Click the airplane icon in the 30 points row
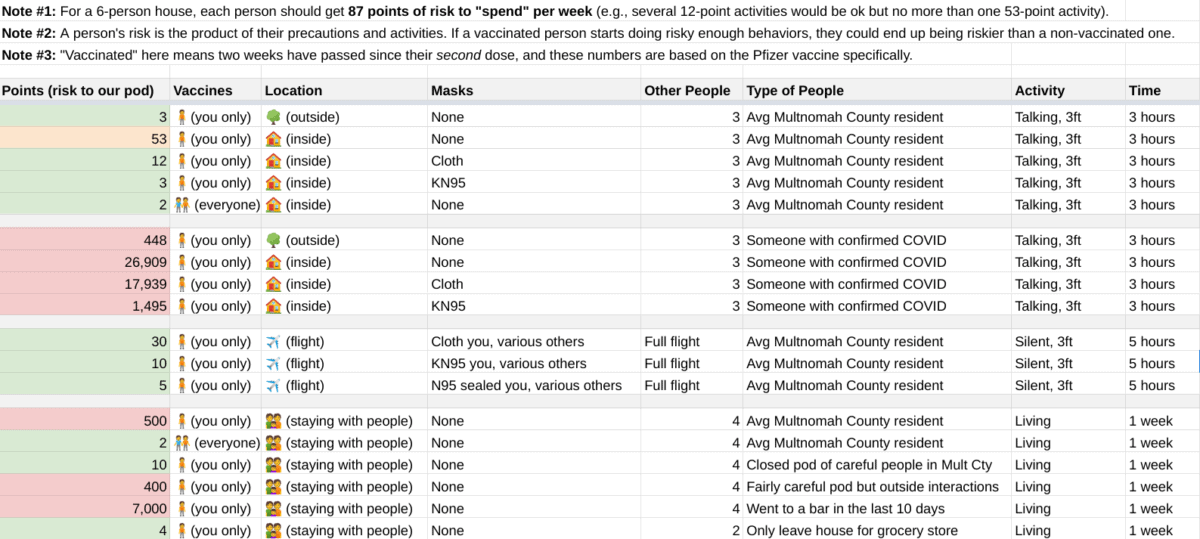Viewport: 1200px width, 539px height. point(273,341)
